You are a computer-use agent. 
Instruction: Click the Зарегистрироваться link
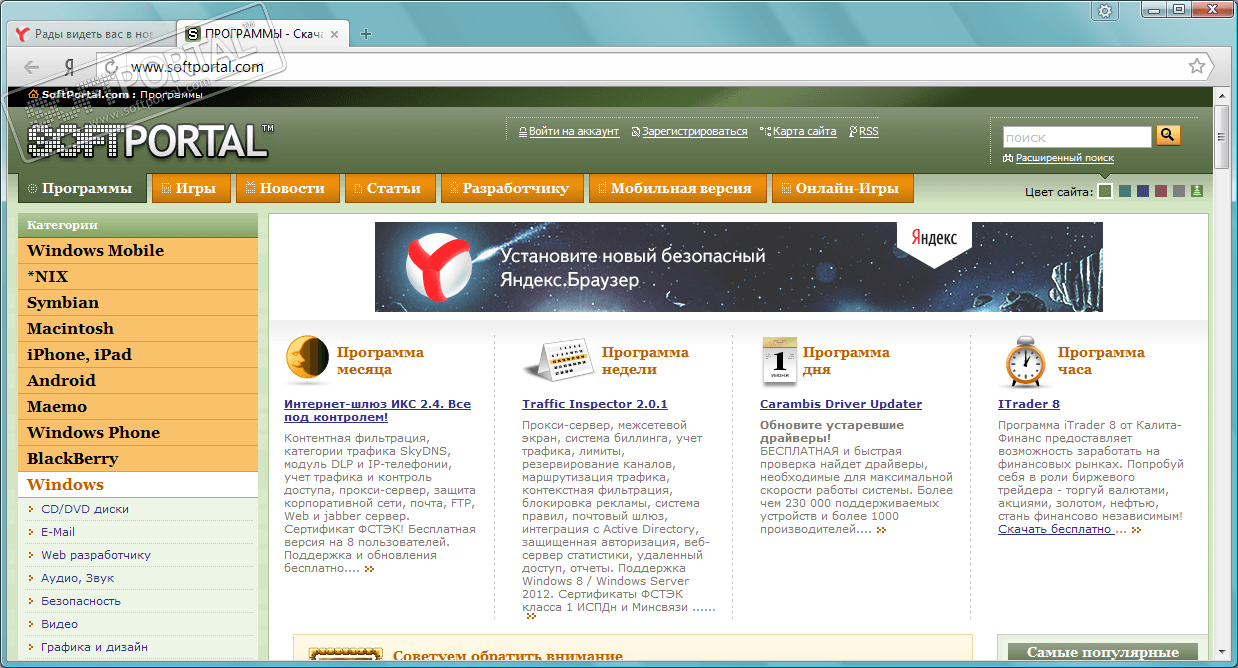tap(695, 132)
